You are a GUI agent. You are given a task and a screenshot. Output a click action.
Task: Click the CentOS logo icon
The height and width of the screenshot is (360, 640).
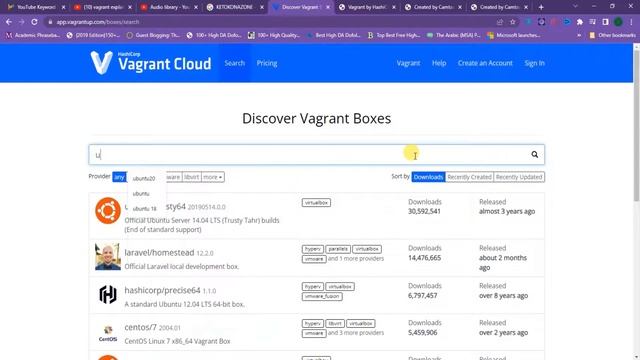click(x=108, y=333)
